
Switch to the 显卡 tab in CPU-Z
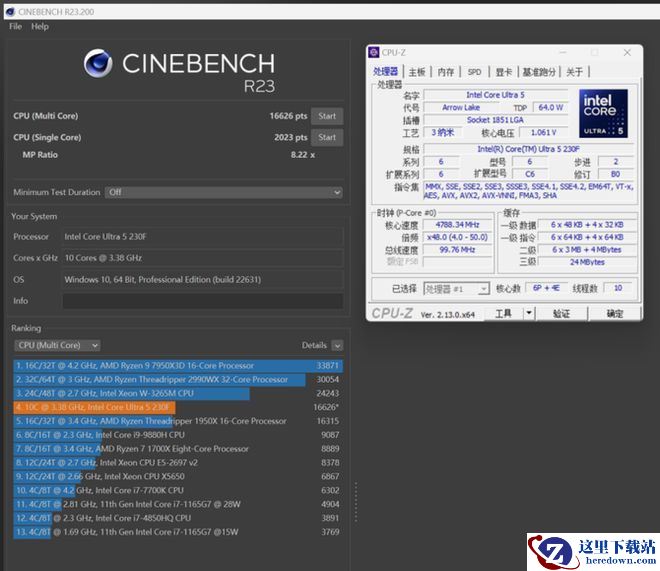point(503,72)
